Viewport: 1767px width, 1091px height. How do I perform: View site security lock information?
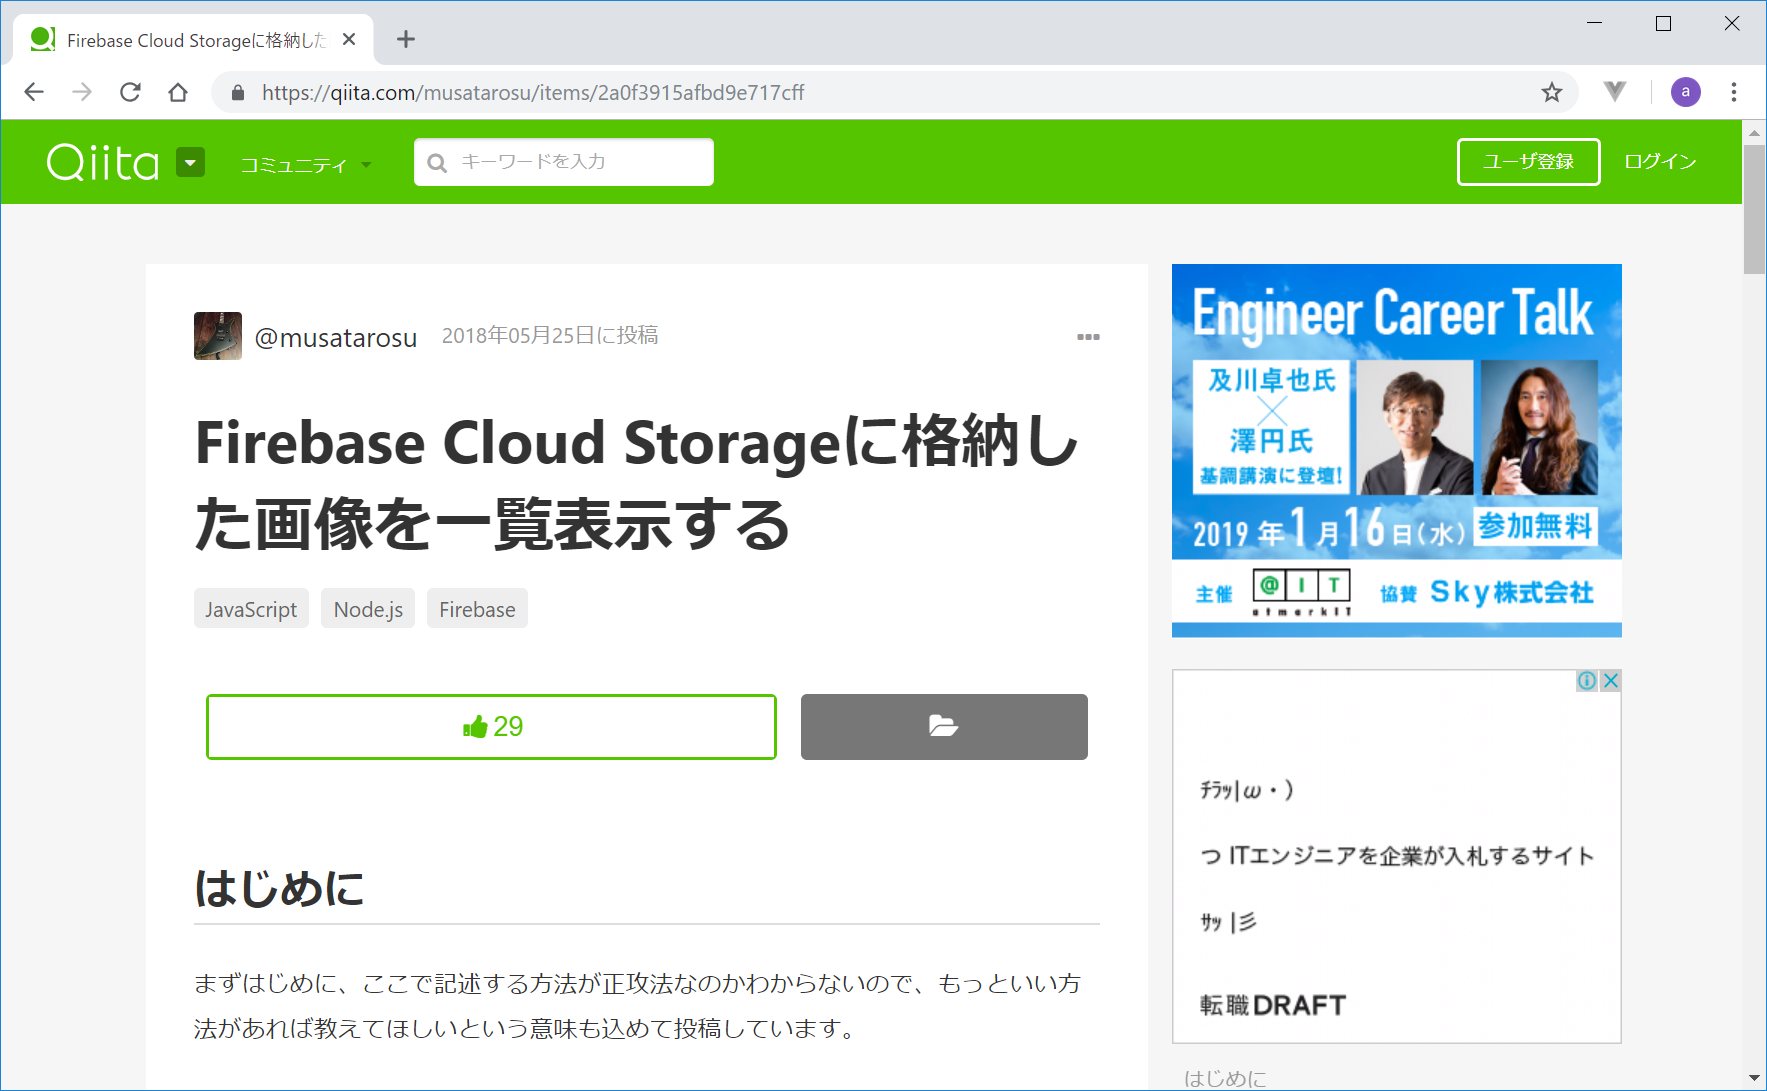point(237,93)
